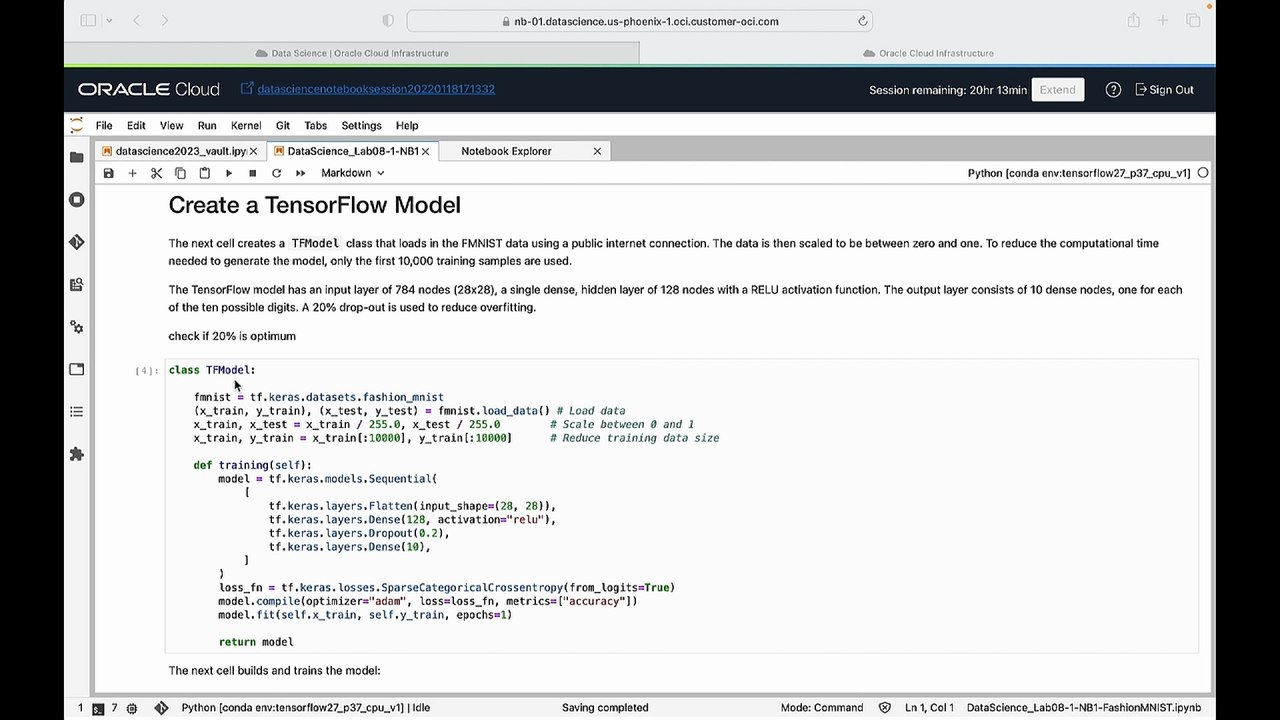This screenshot has width=1280, height=720.
Task: Open the tabs sidebar panel
Action: 77,369
